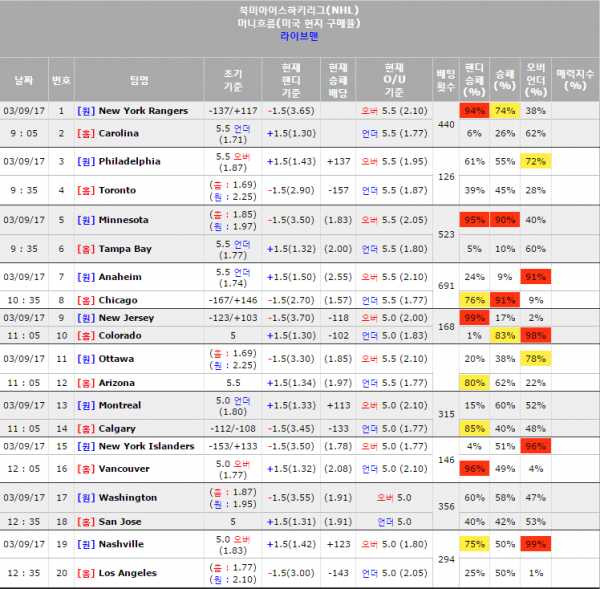Select the Chicago team name

(118, 300)
